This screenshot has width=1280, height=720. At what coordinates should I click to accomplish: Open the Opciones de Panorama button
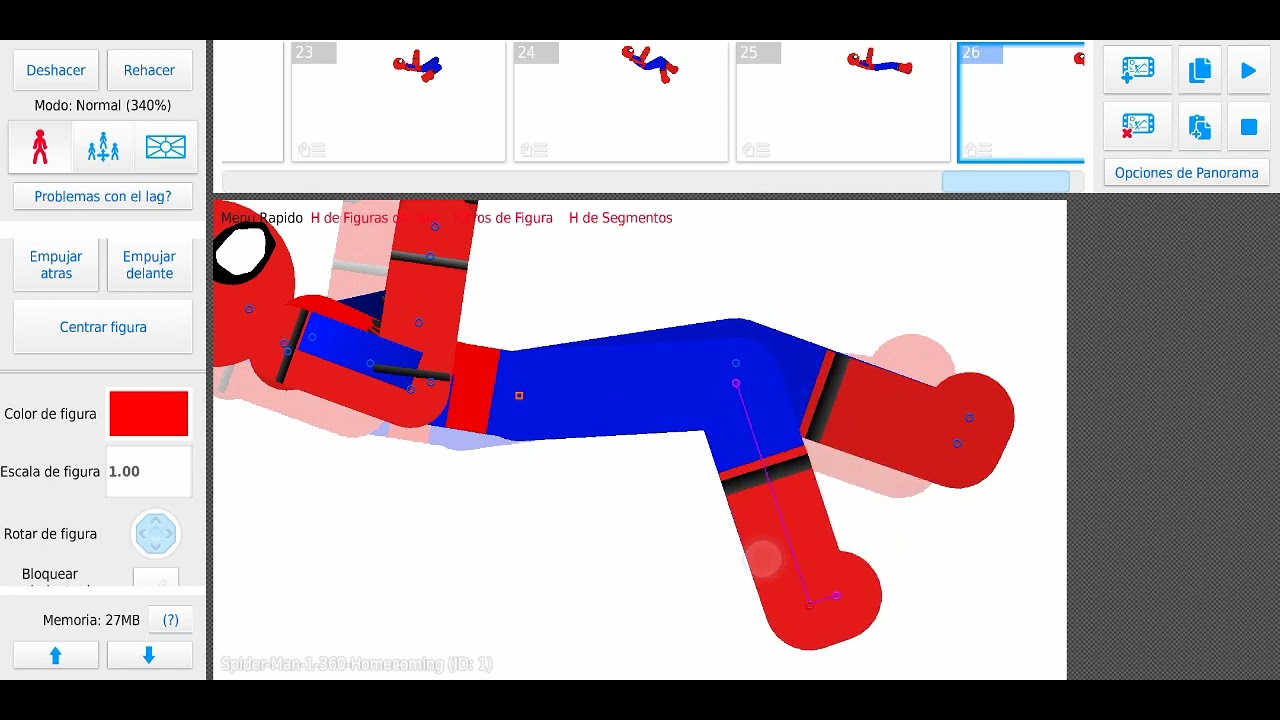click(x=1187, y=173)
